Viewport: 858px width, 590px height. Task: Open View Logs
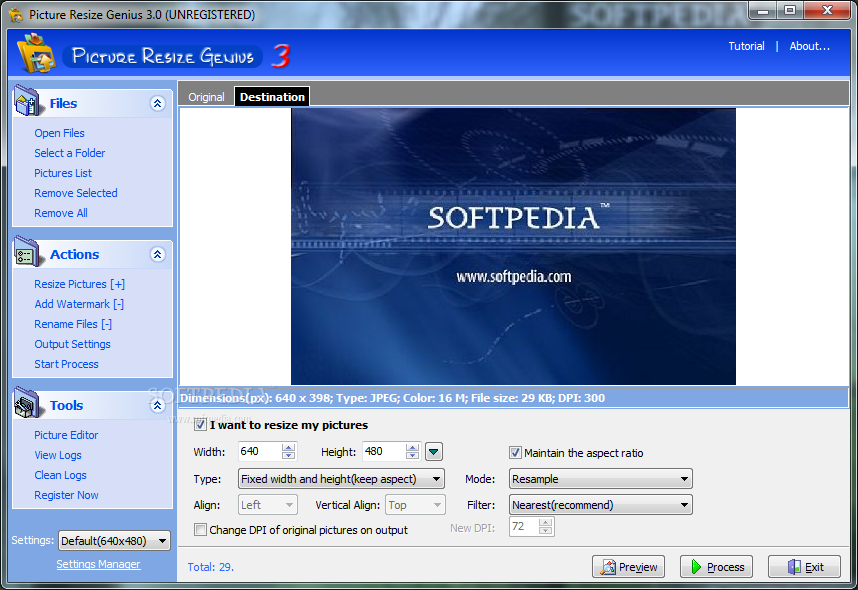(x=57, y=455)
